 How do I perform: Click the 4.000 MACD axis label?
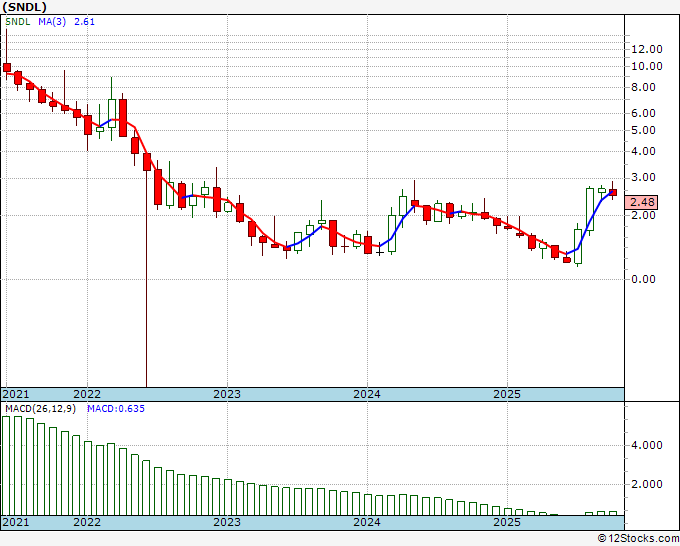(645, 445)
